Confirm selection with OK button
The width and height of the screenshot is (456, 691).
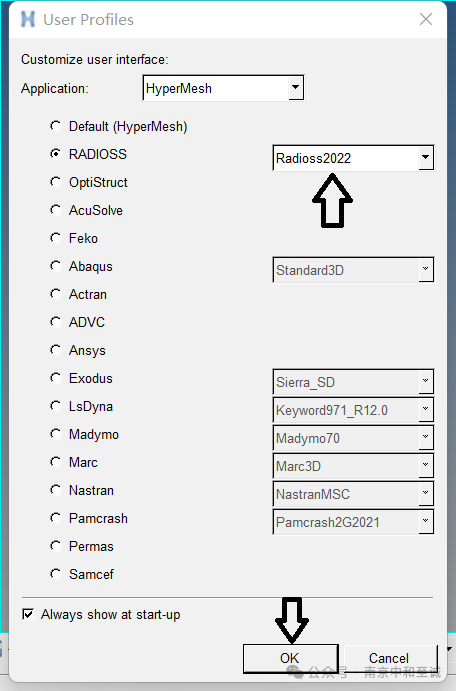coord(290,658)
